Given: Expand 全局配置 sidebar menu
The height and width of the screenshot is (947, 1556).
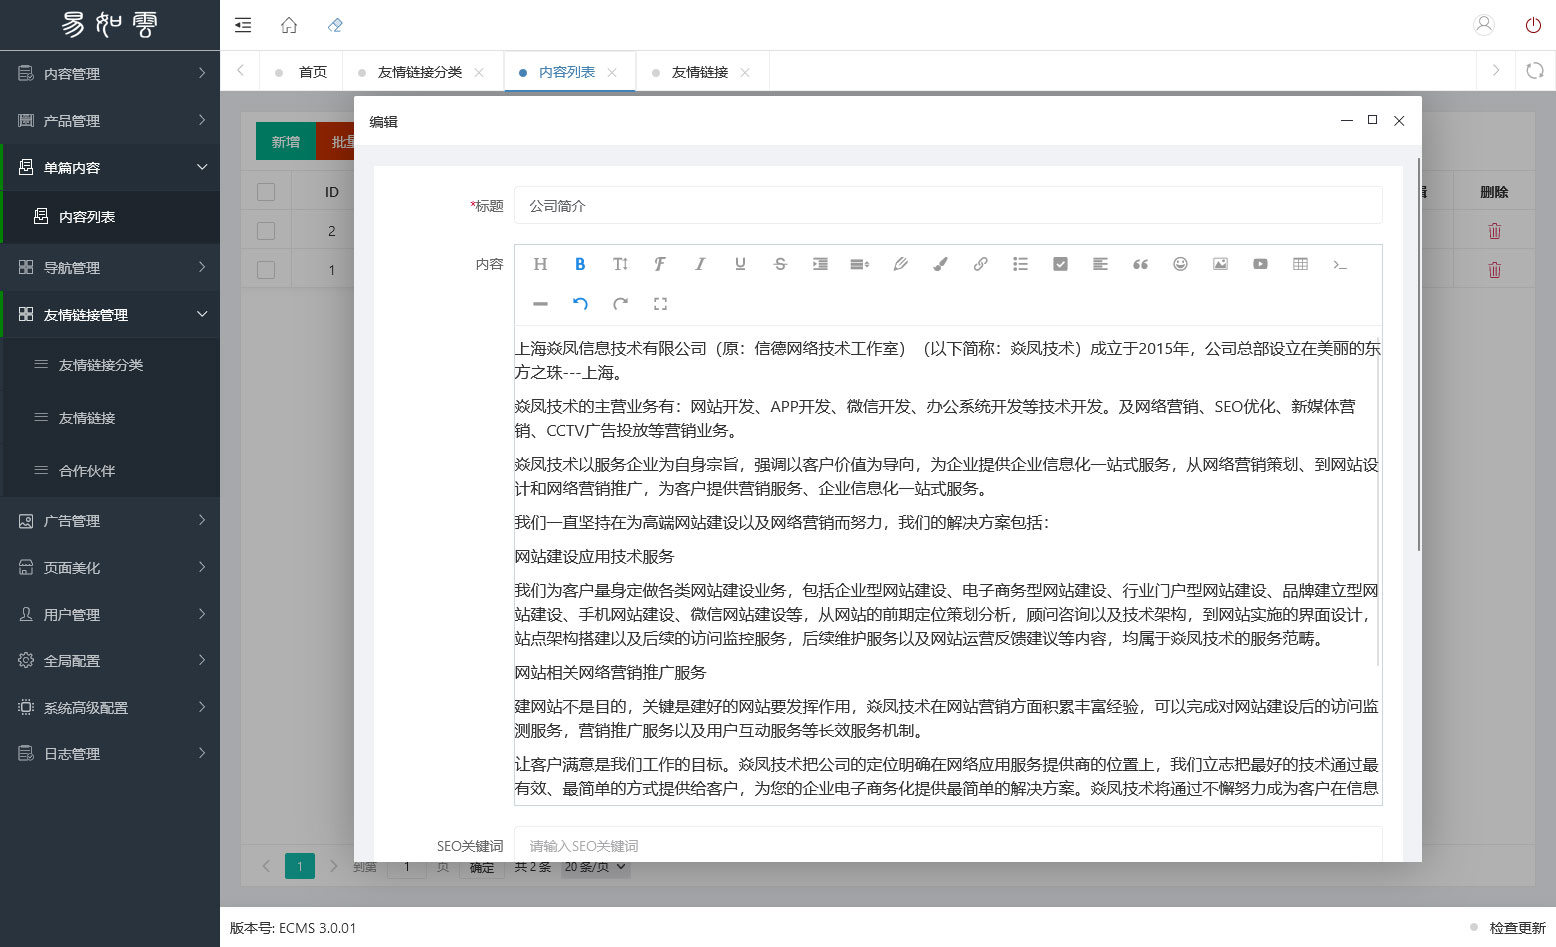Looking at the screenshot, I should coord(110,661).
